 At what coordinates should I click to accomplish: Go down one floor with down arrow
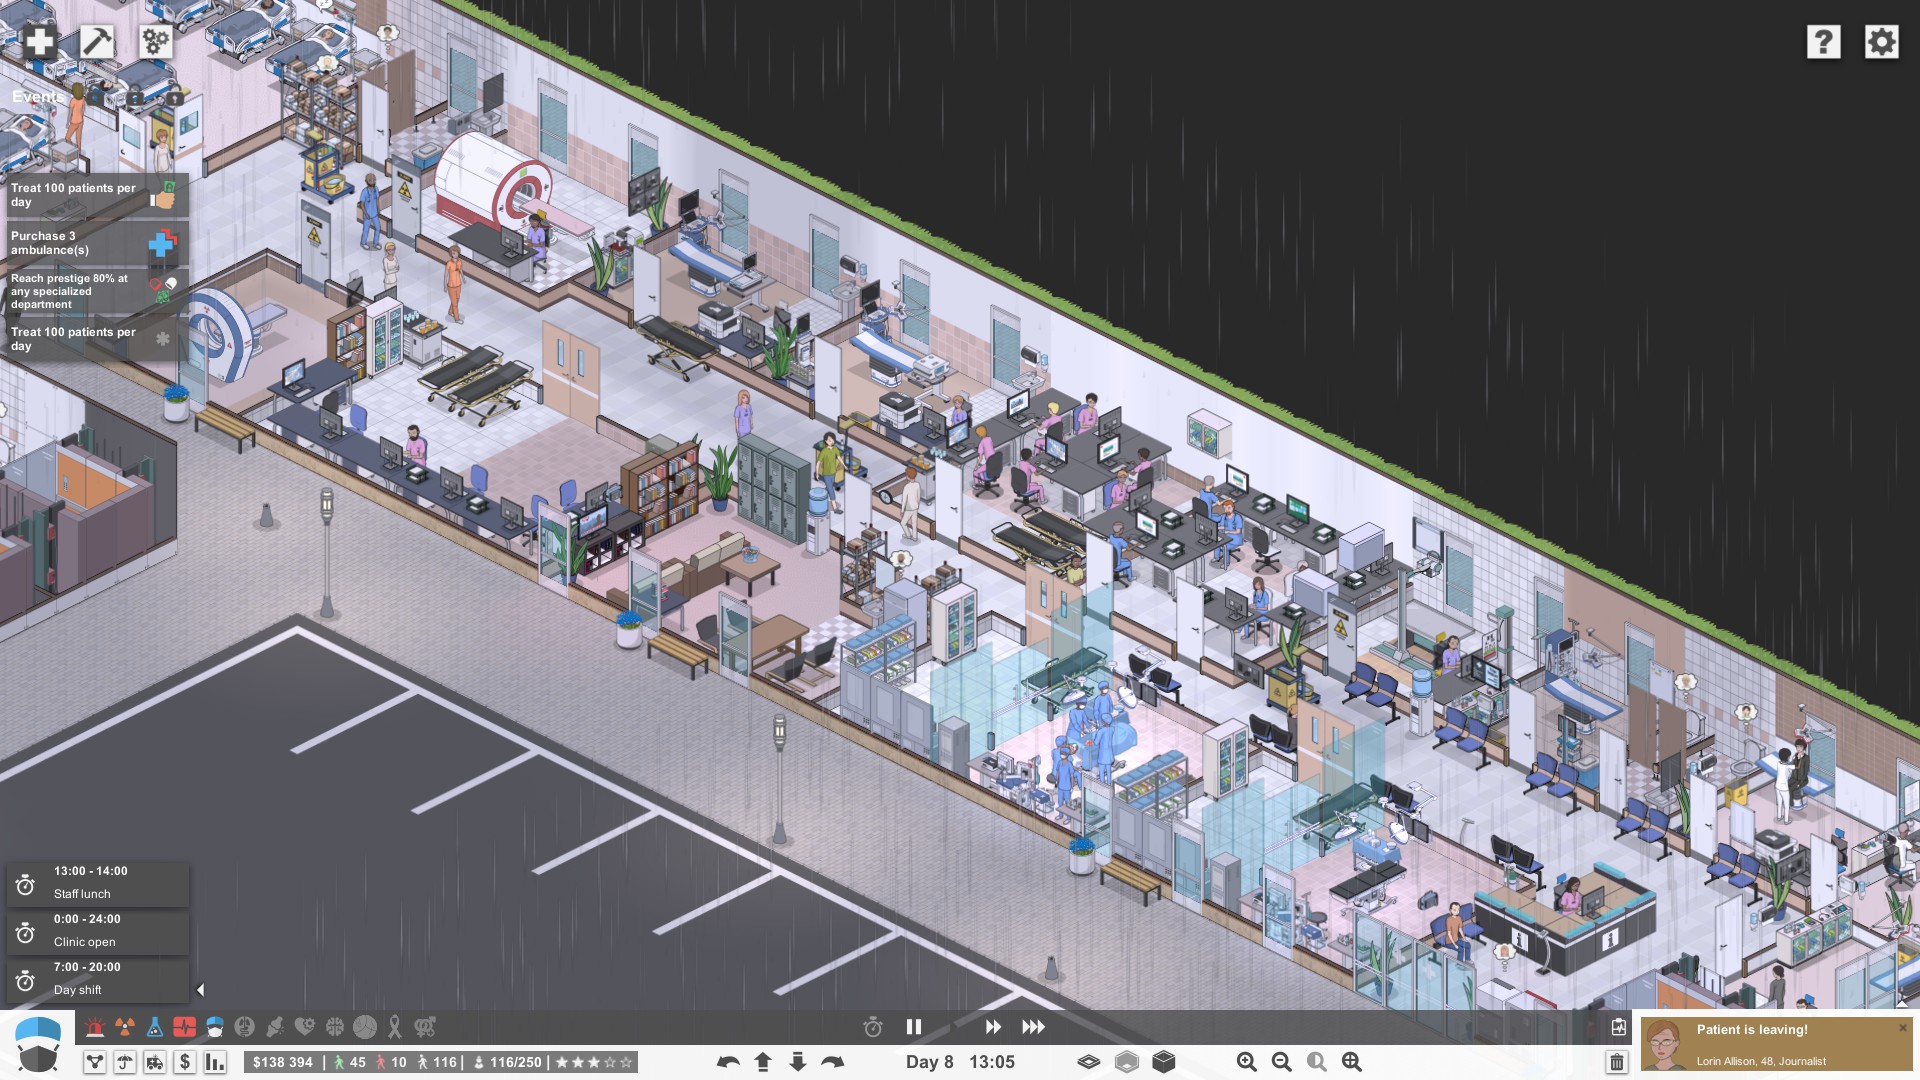[798, 1062]
